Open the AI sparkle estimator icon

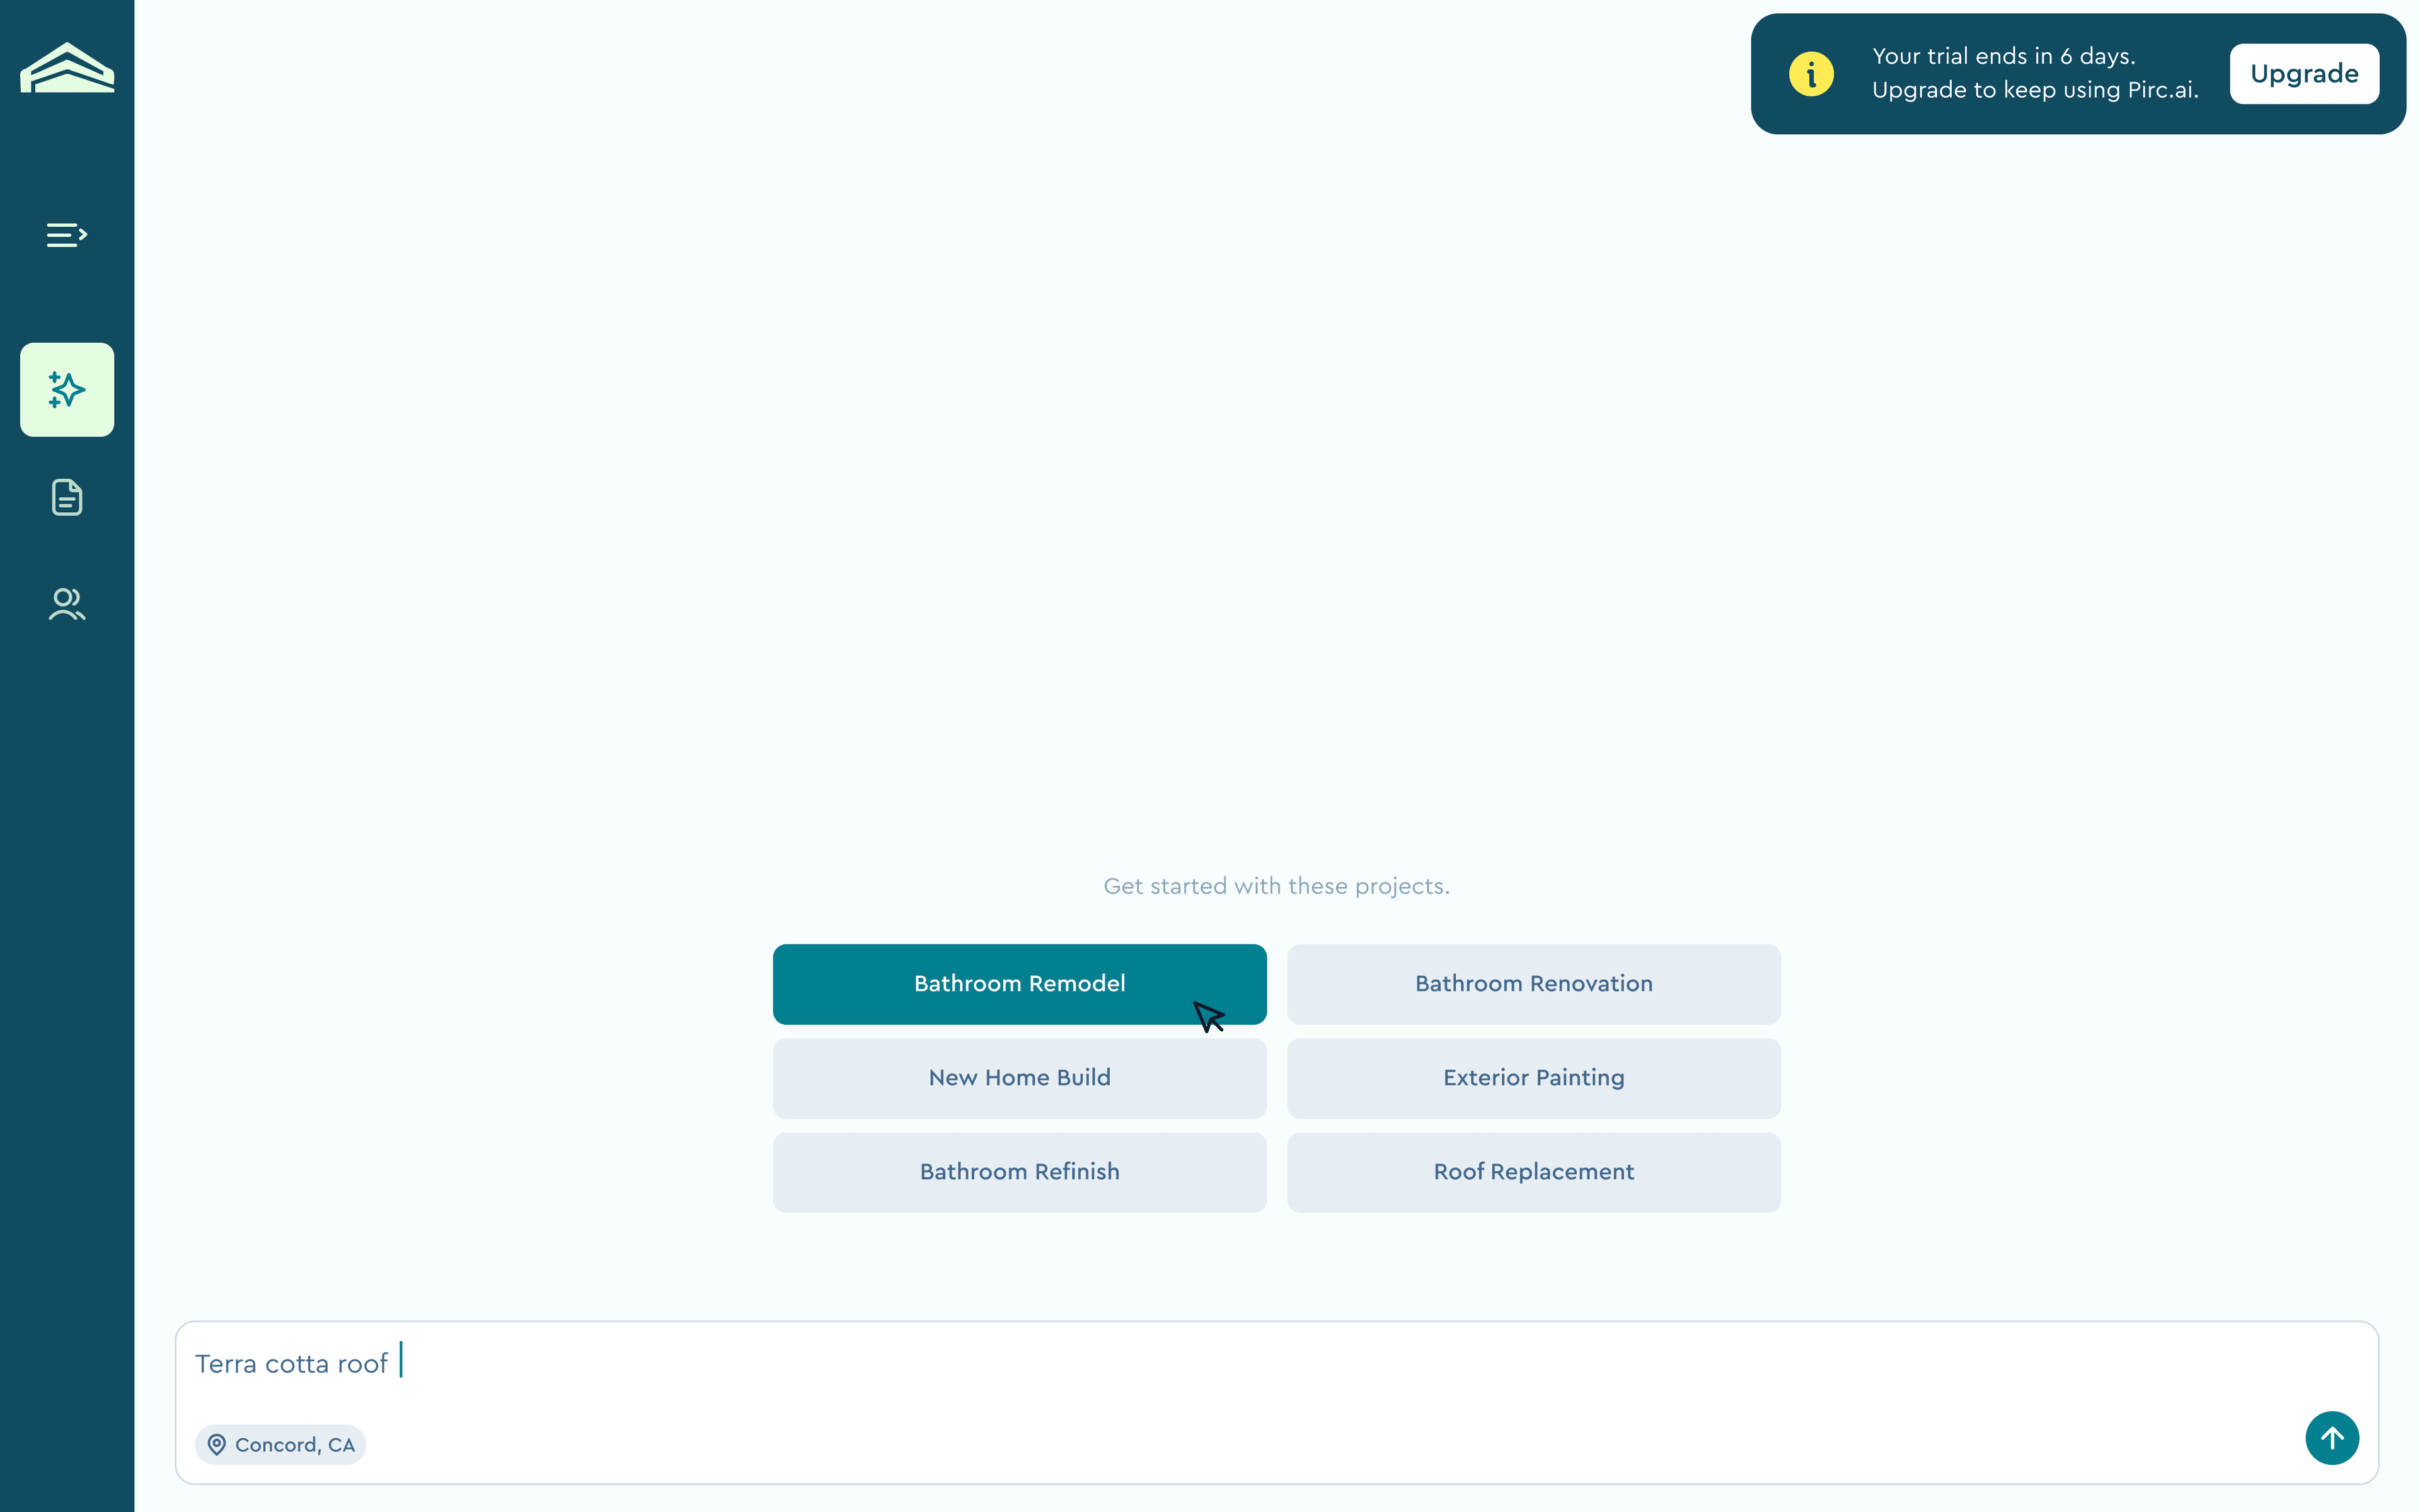(67, 389)
